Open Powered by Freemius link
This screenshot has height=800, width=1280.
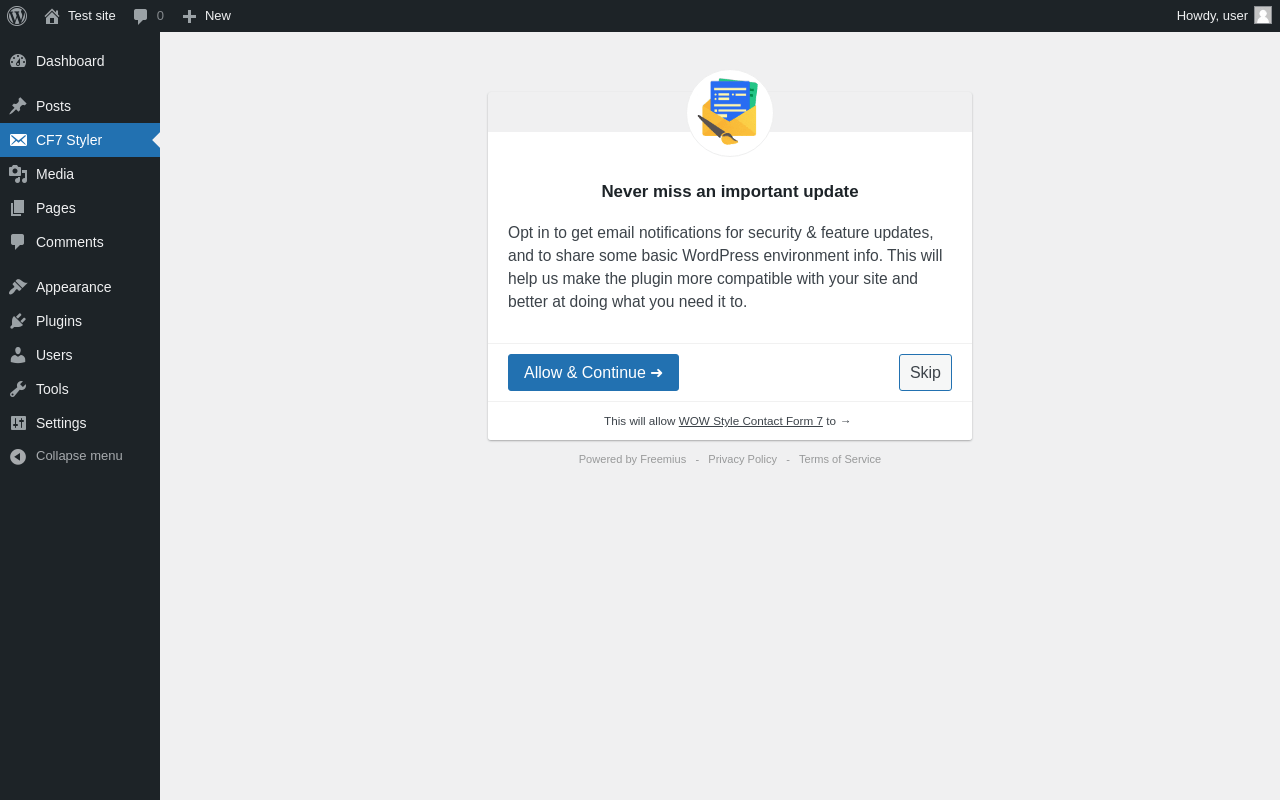point(632,459)
